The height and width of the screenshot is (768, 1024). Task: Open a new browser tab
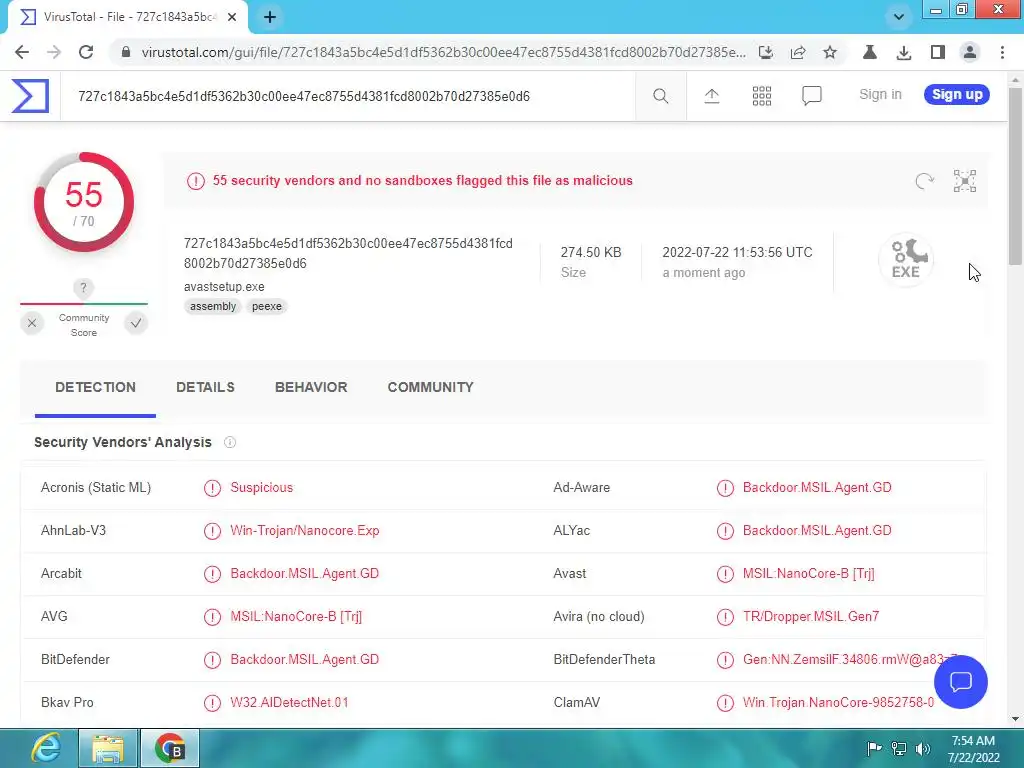click(270, 17)
